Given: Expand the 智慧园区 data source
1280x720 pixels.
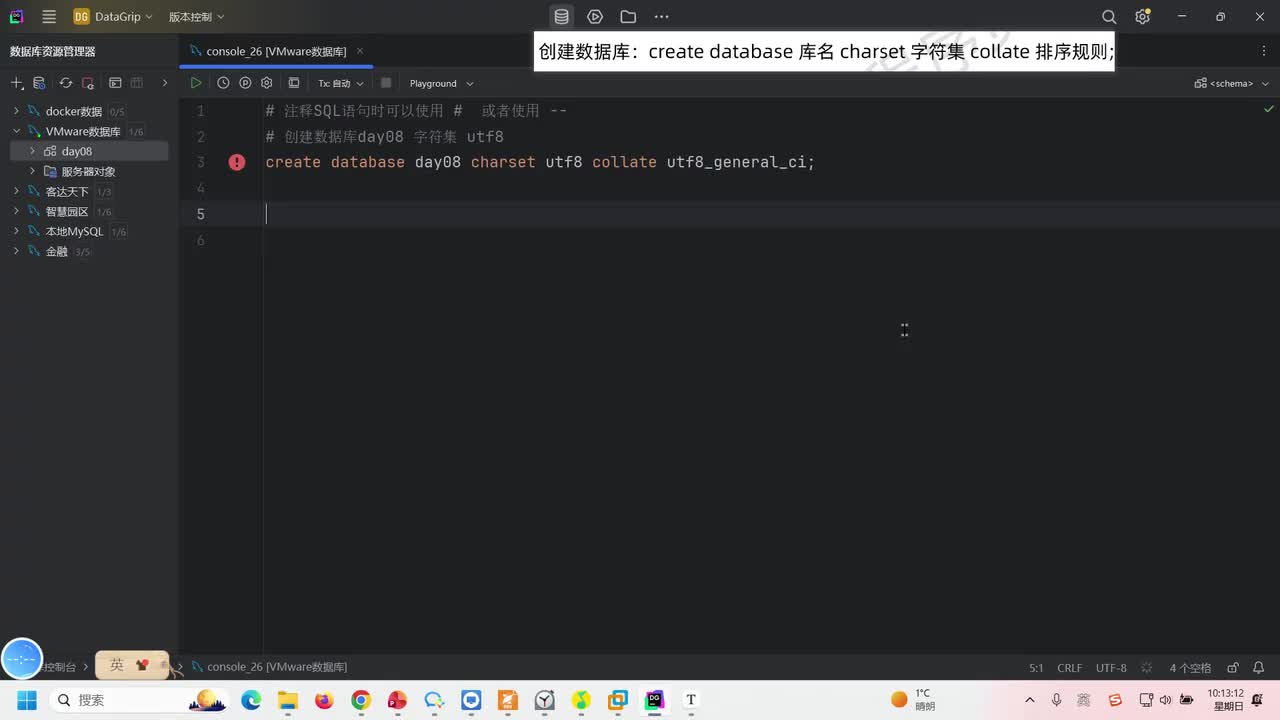Looking at the screenshot, I should click(x=16, y=211).
